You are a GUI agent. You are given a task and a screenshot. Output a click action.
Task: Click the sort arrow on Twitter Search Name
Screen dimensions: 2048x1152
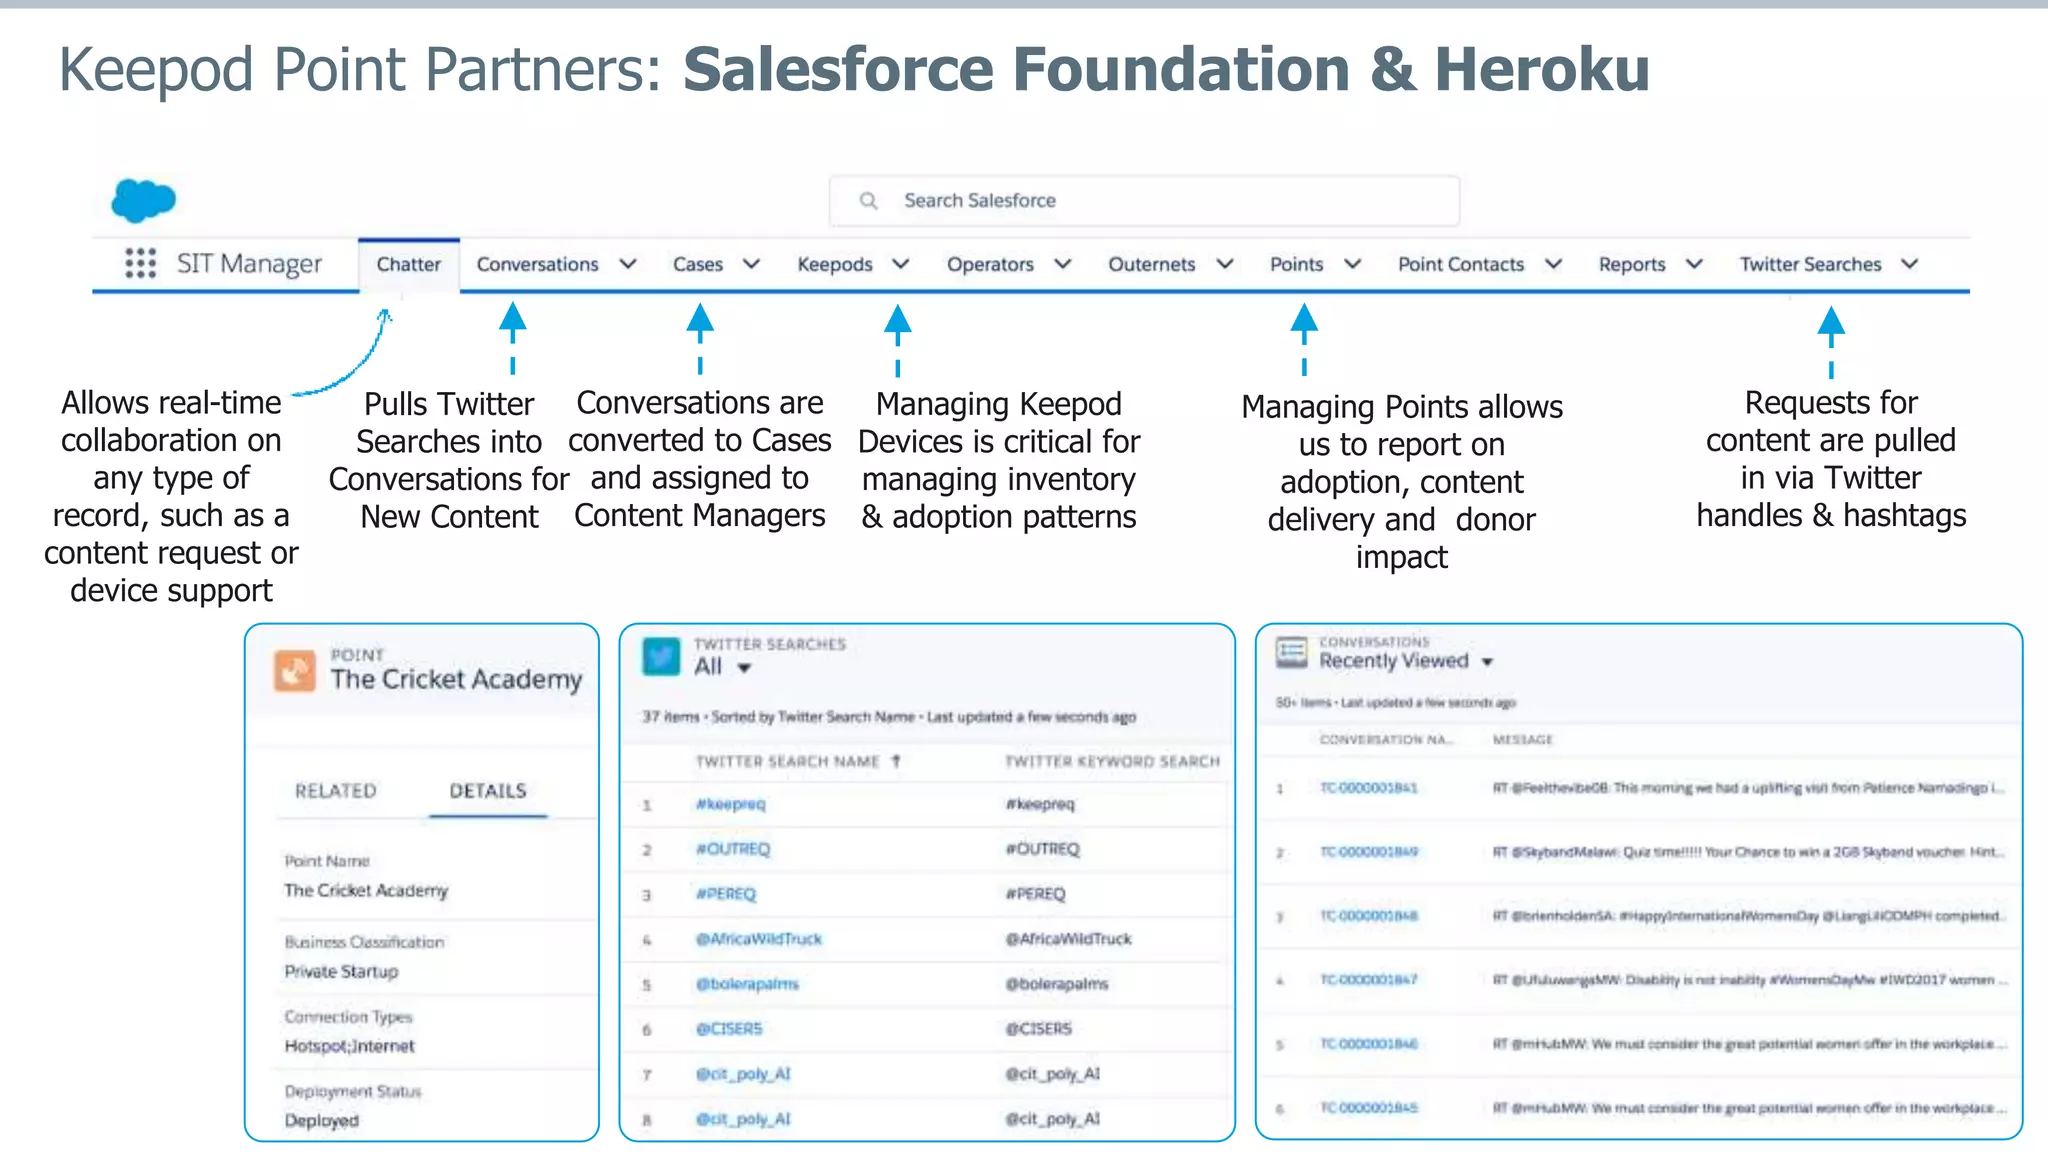[x=896, y=761]
